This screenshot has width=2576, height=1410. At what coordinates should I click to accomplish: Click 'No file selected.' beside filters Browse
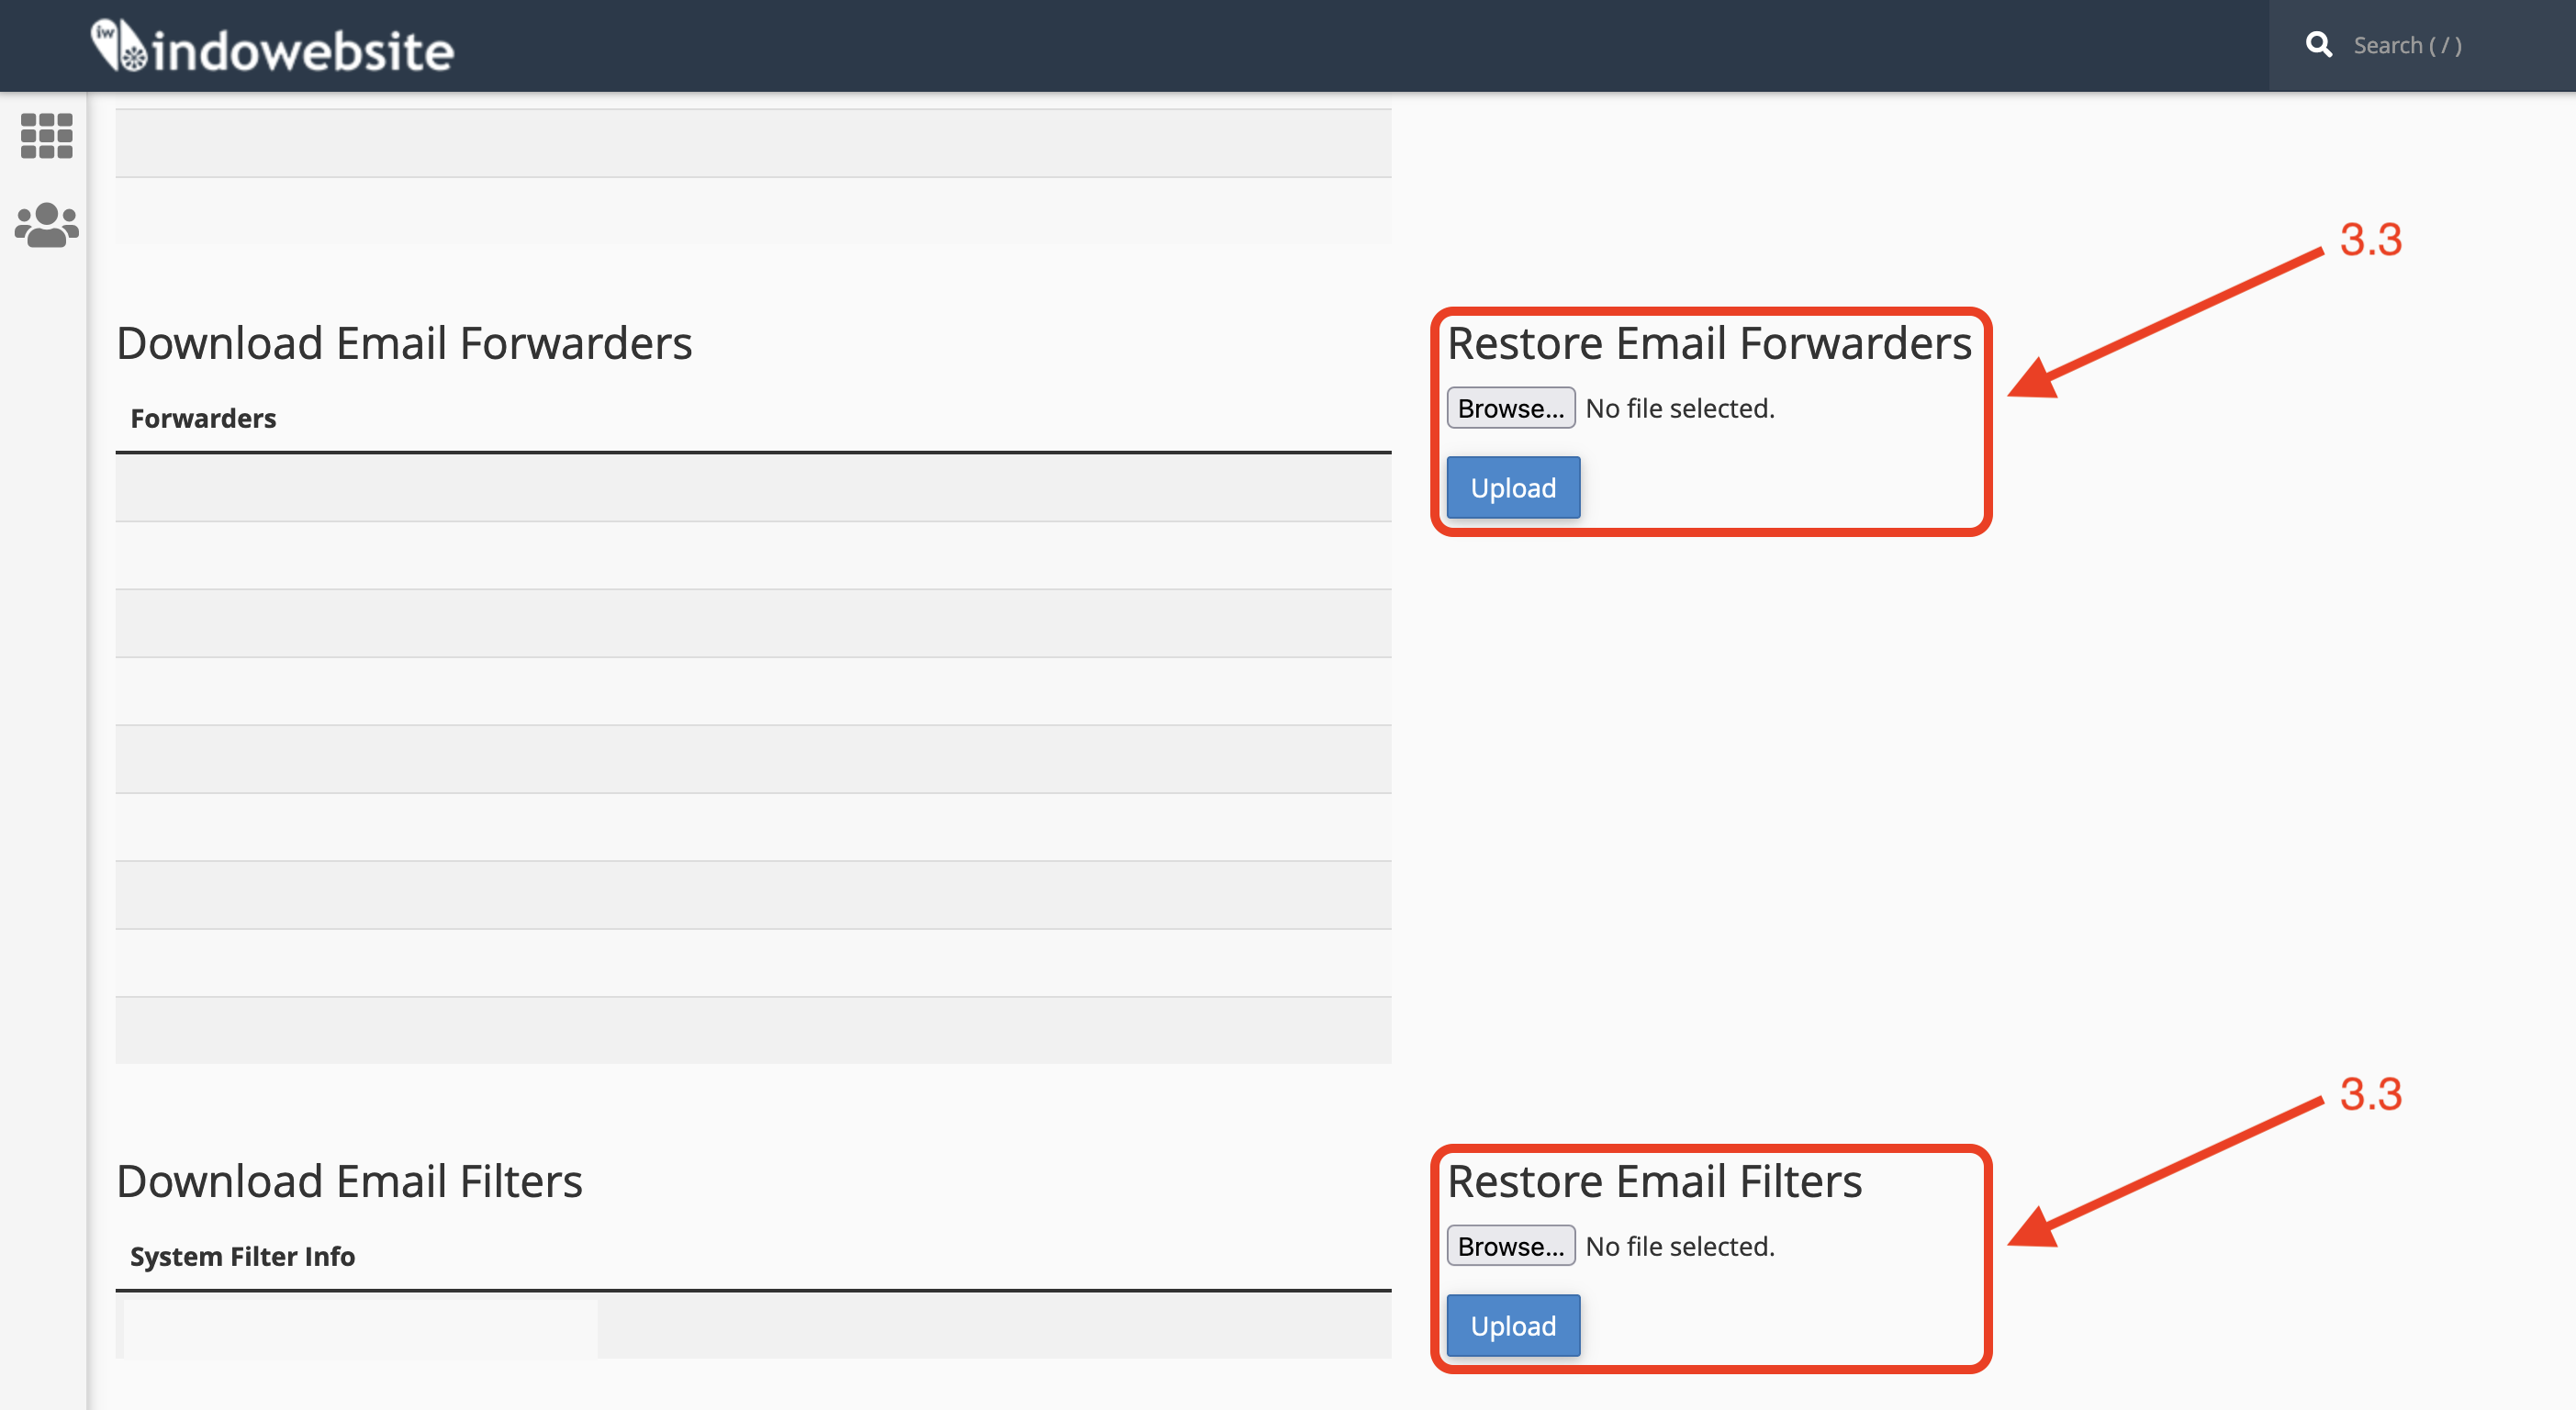(1680, 1246)
